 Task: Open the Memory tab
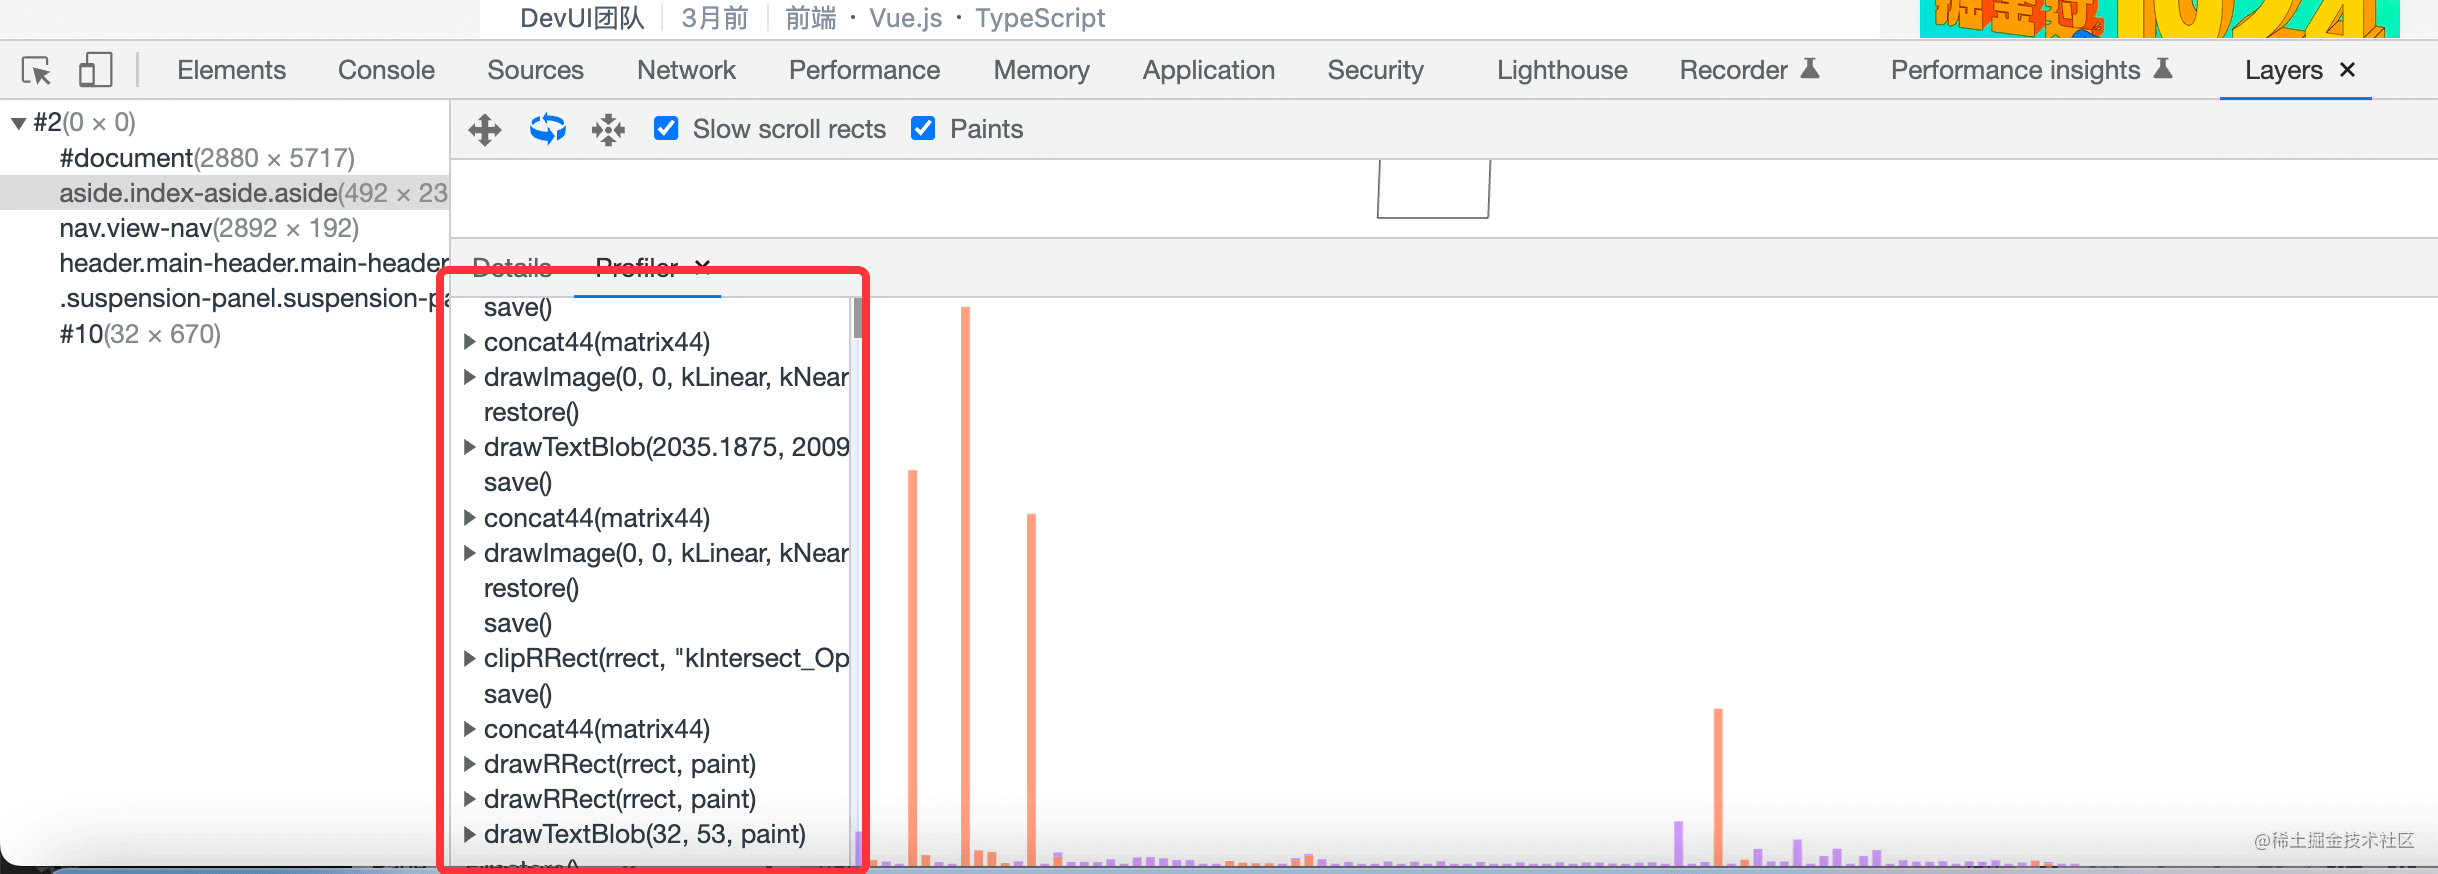click(1041, 70)
